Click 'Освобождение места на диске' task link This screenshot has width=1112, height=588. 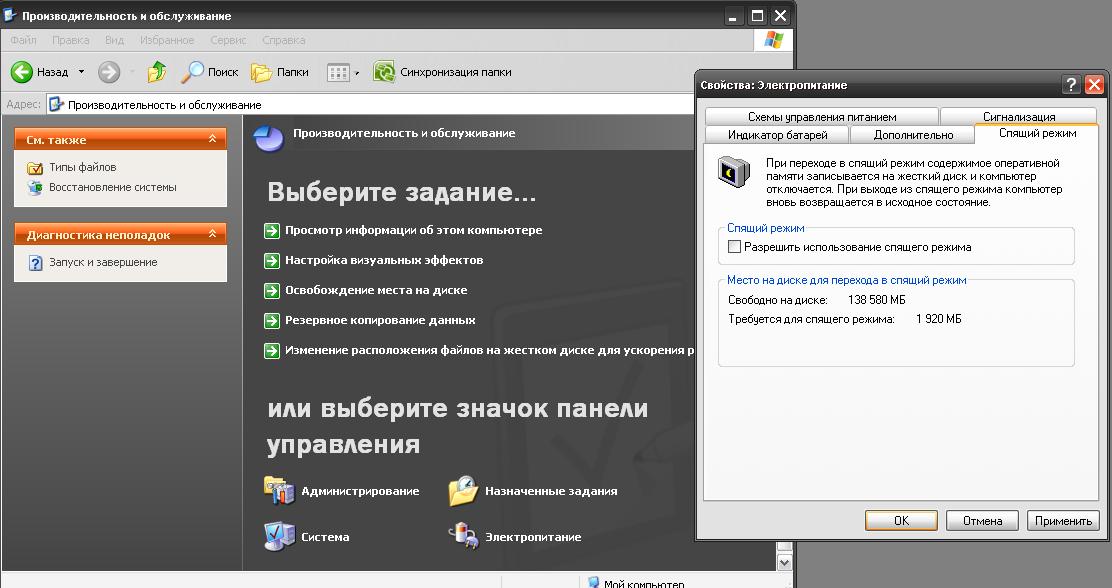pyautogui.click(x=375, y=290)
